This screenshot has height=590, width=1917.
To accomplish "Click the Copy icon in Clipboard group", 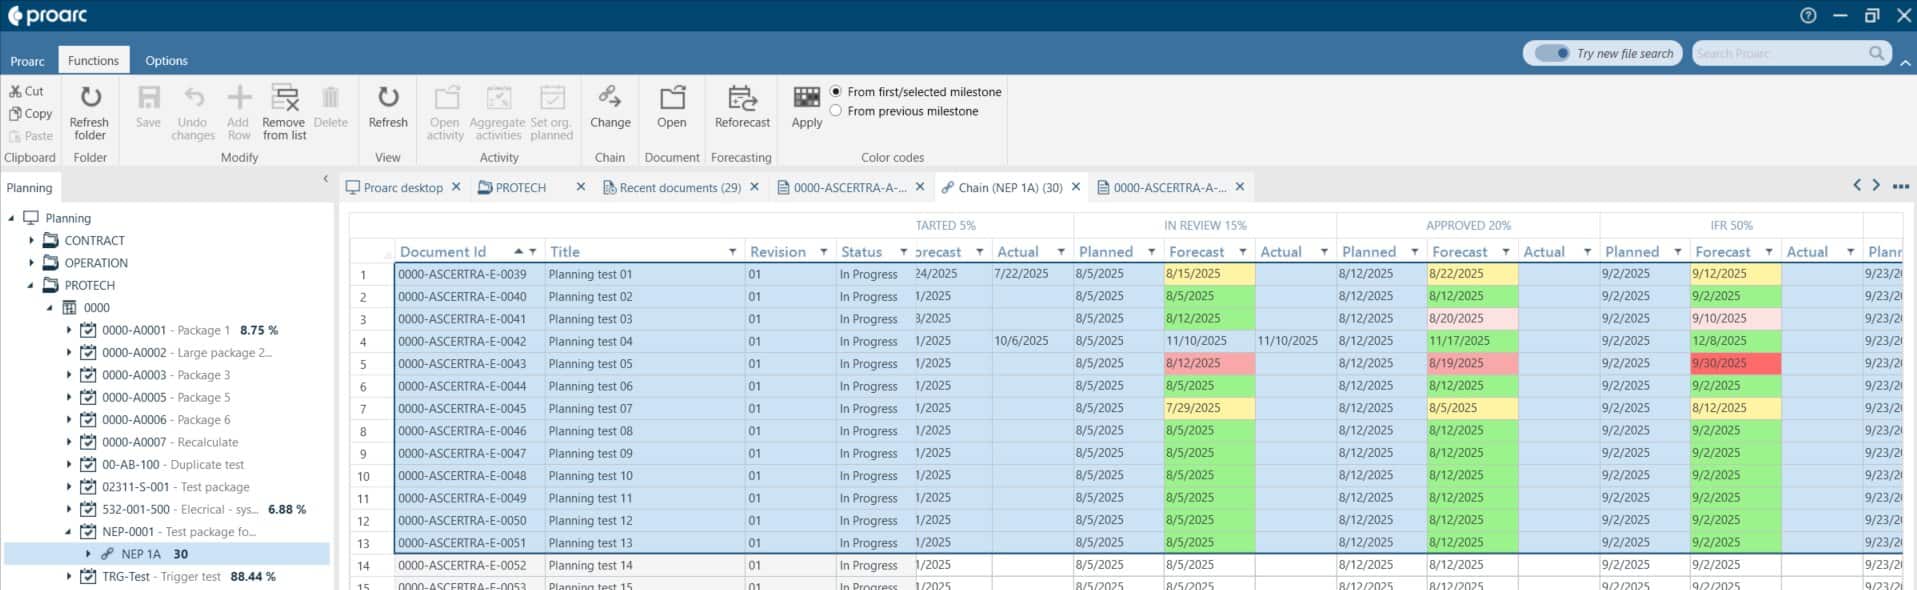I will pyautogui.click(x=30, y=113).
